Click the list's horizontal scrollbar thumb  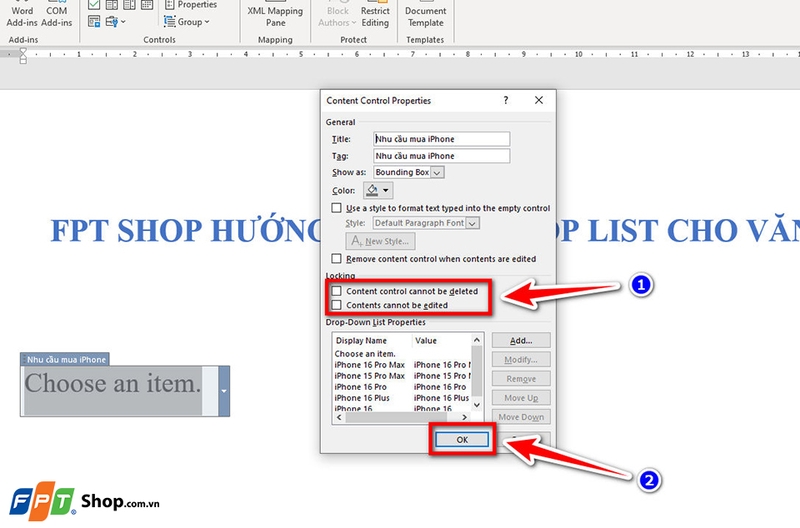(395, 417)
